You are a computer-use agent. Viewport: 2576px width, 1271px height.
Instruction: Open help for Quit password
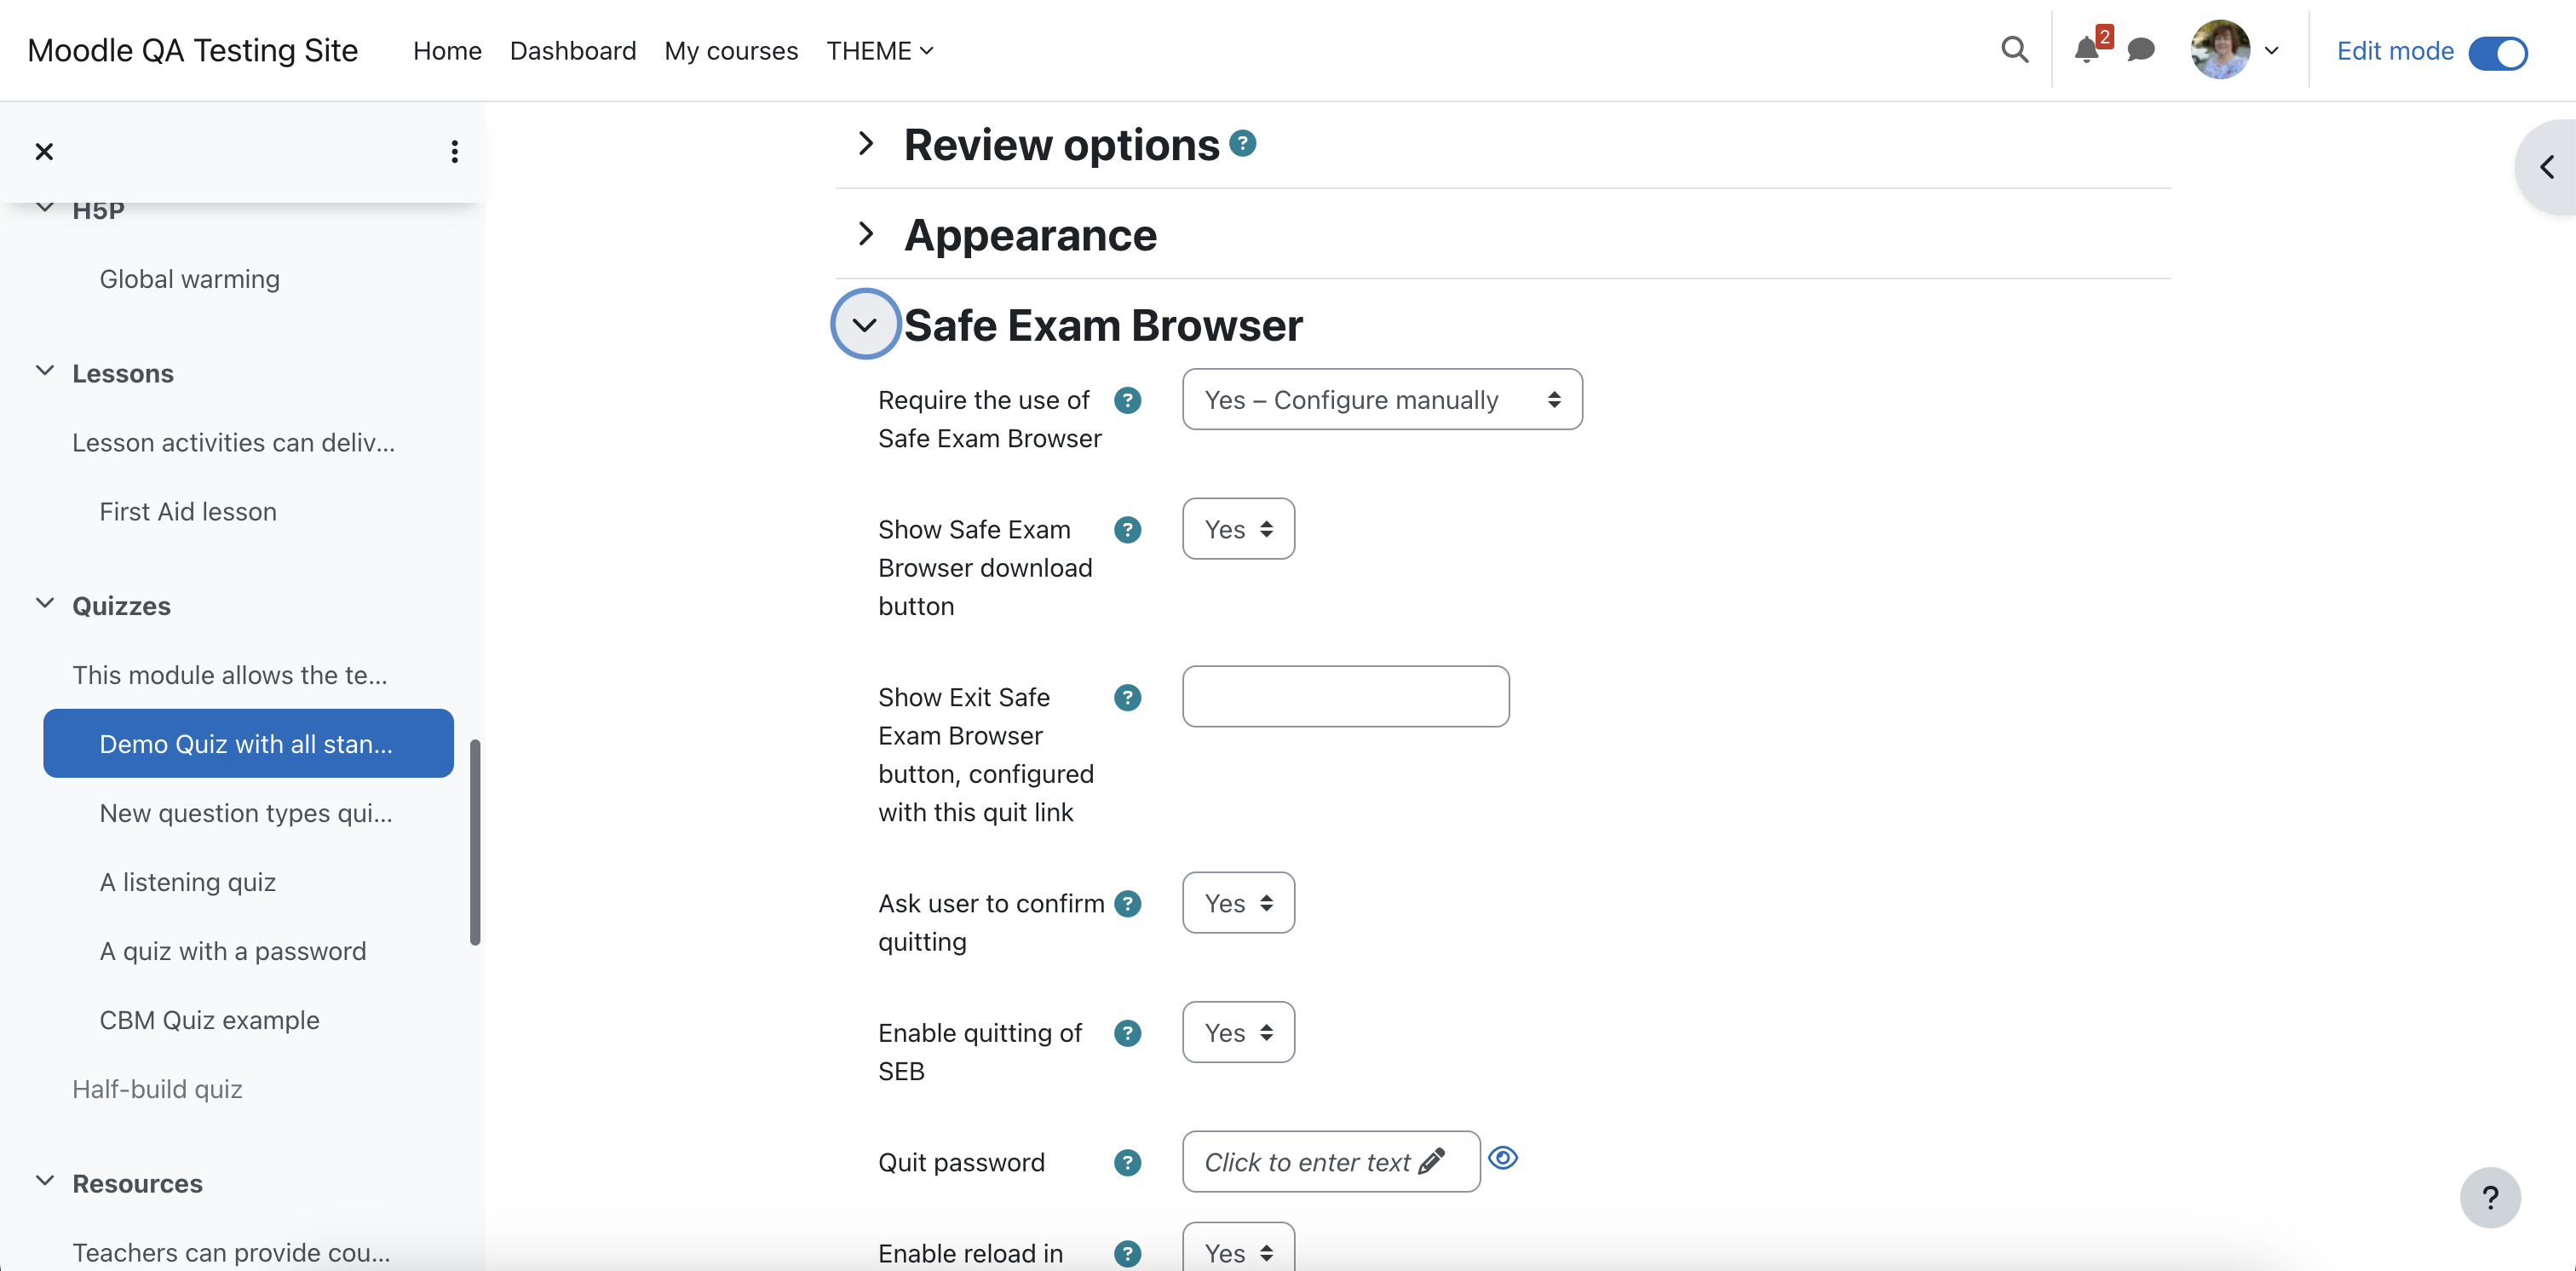pyautogui.click(x=1127, y=1162)
